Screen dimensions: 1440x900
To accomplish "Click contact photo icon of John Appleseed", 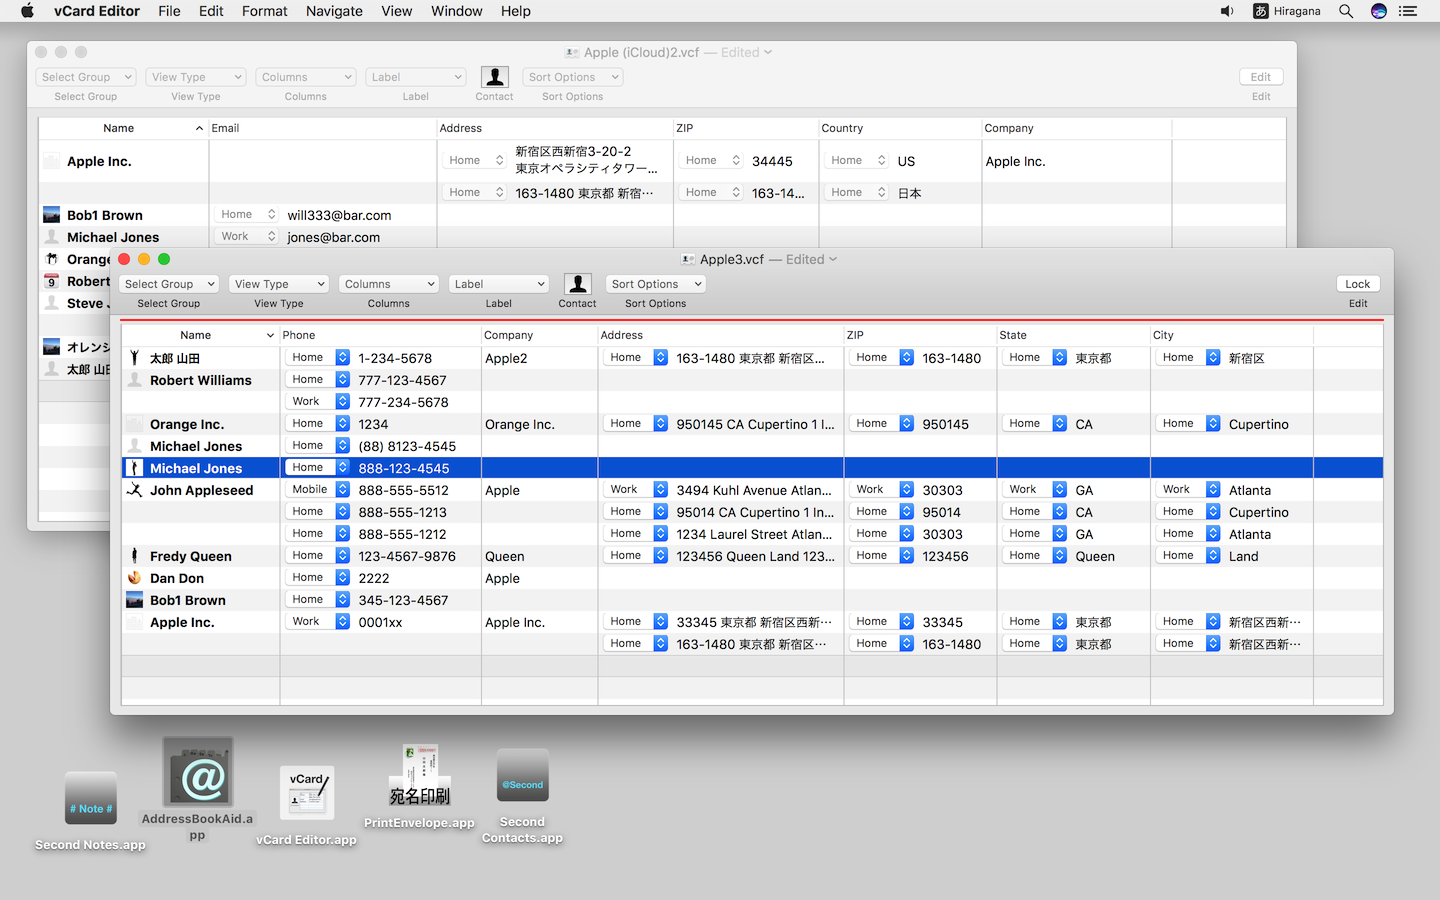I will 134,490.
